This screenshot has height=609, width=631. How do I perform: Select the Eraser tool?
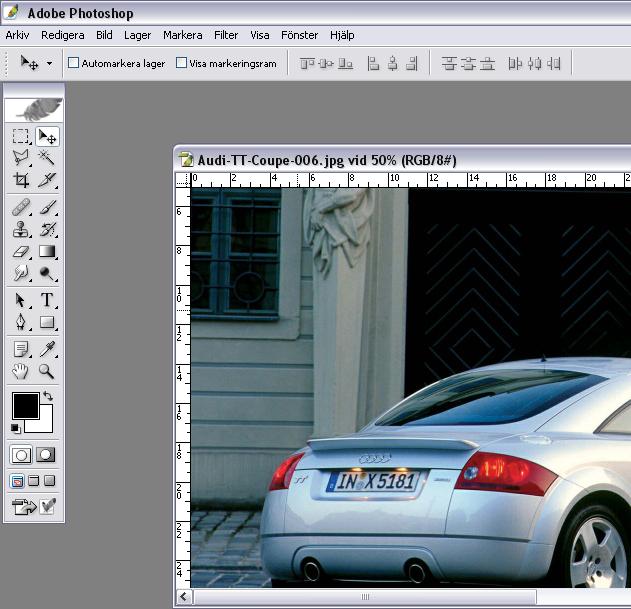[21, 251]
